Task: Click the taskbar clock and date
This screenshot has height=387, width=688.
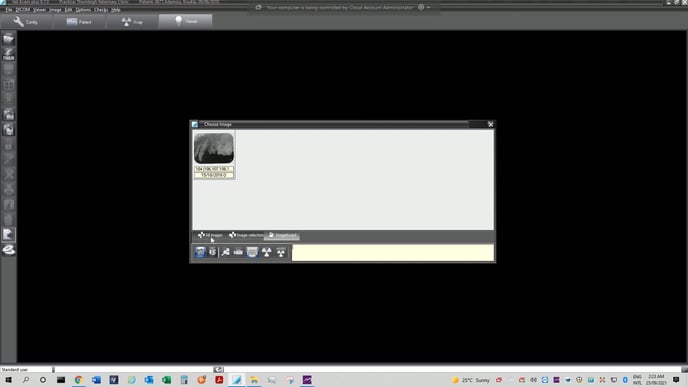Action: (656, 380)
